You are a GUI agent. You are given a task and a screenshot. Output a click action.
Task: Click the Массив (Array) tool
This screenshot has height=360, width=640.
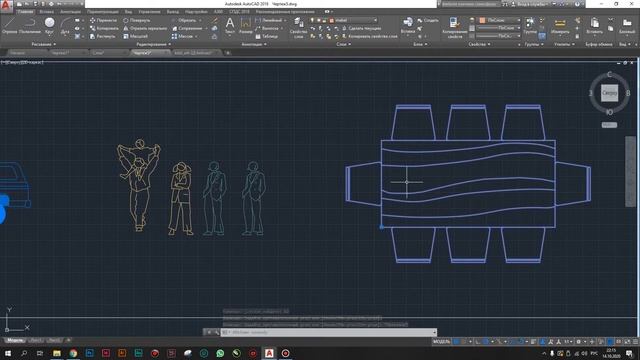[x=182, y=36]
